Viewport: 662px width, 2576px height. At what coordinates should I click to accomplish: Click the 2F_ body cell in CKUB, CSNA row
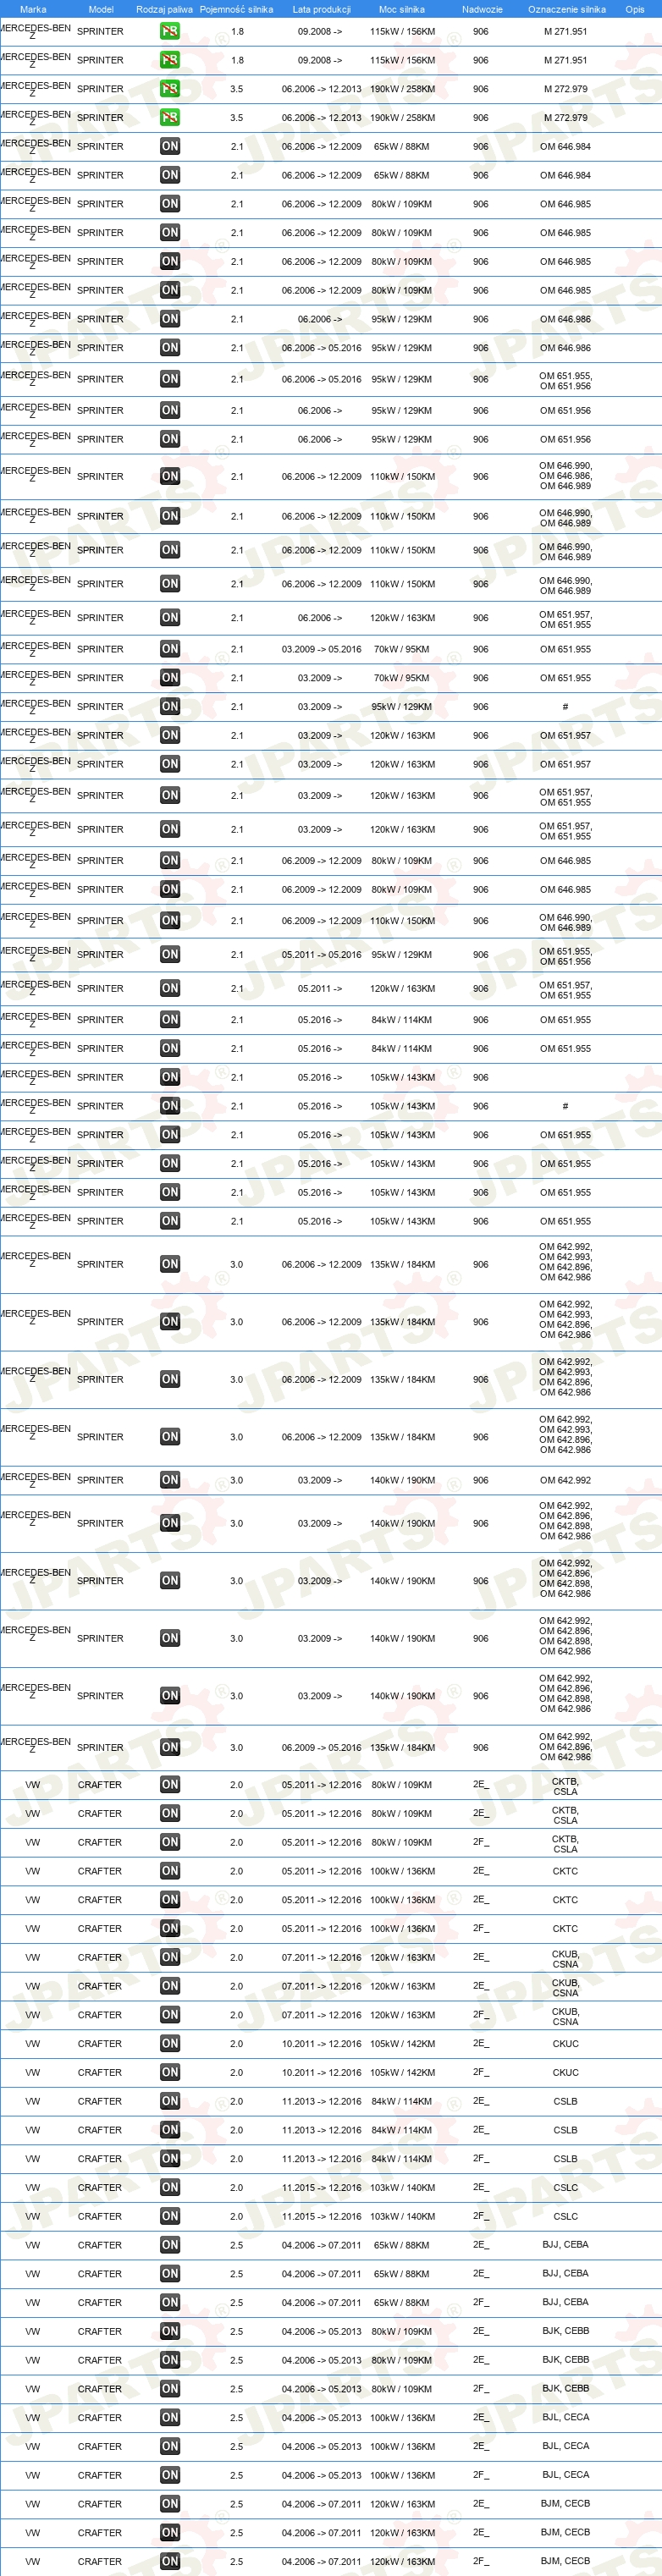click(x=481, y=2015)
